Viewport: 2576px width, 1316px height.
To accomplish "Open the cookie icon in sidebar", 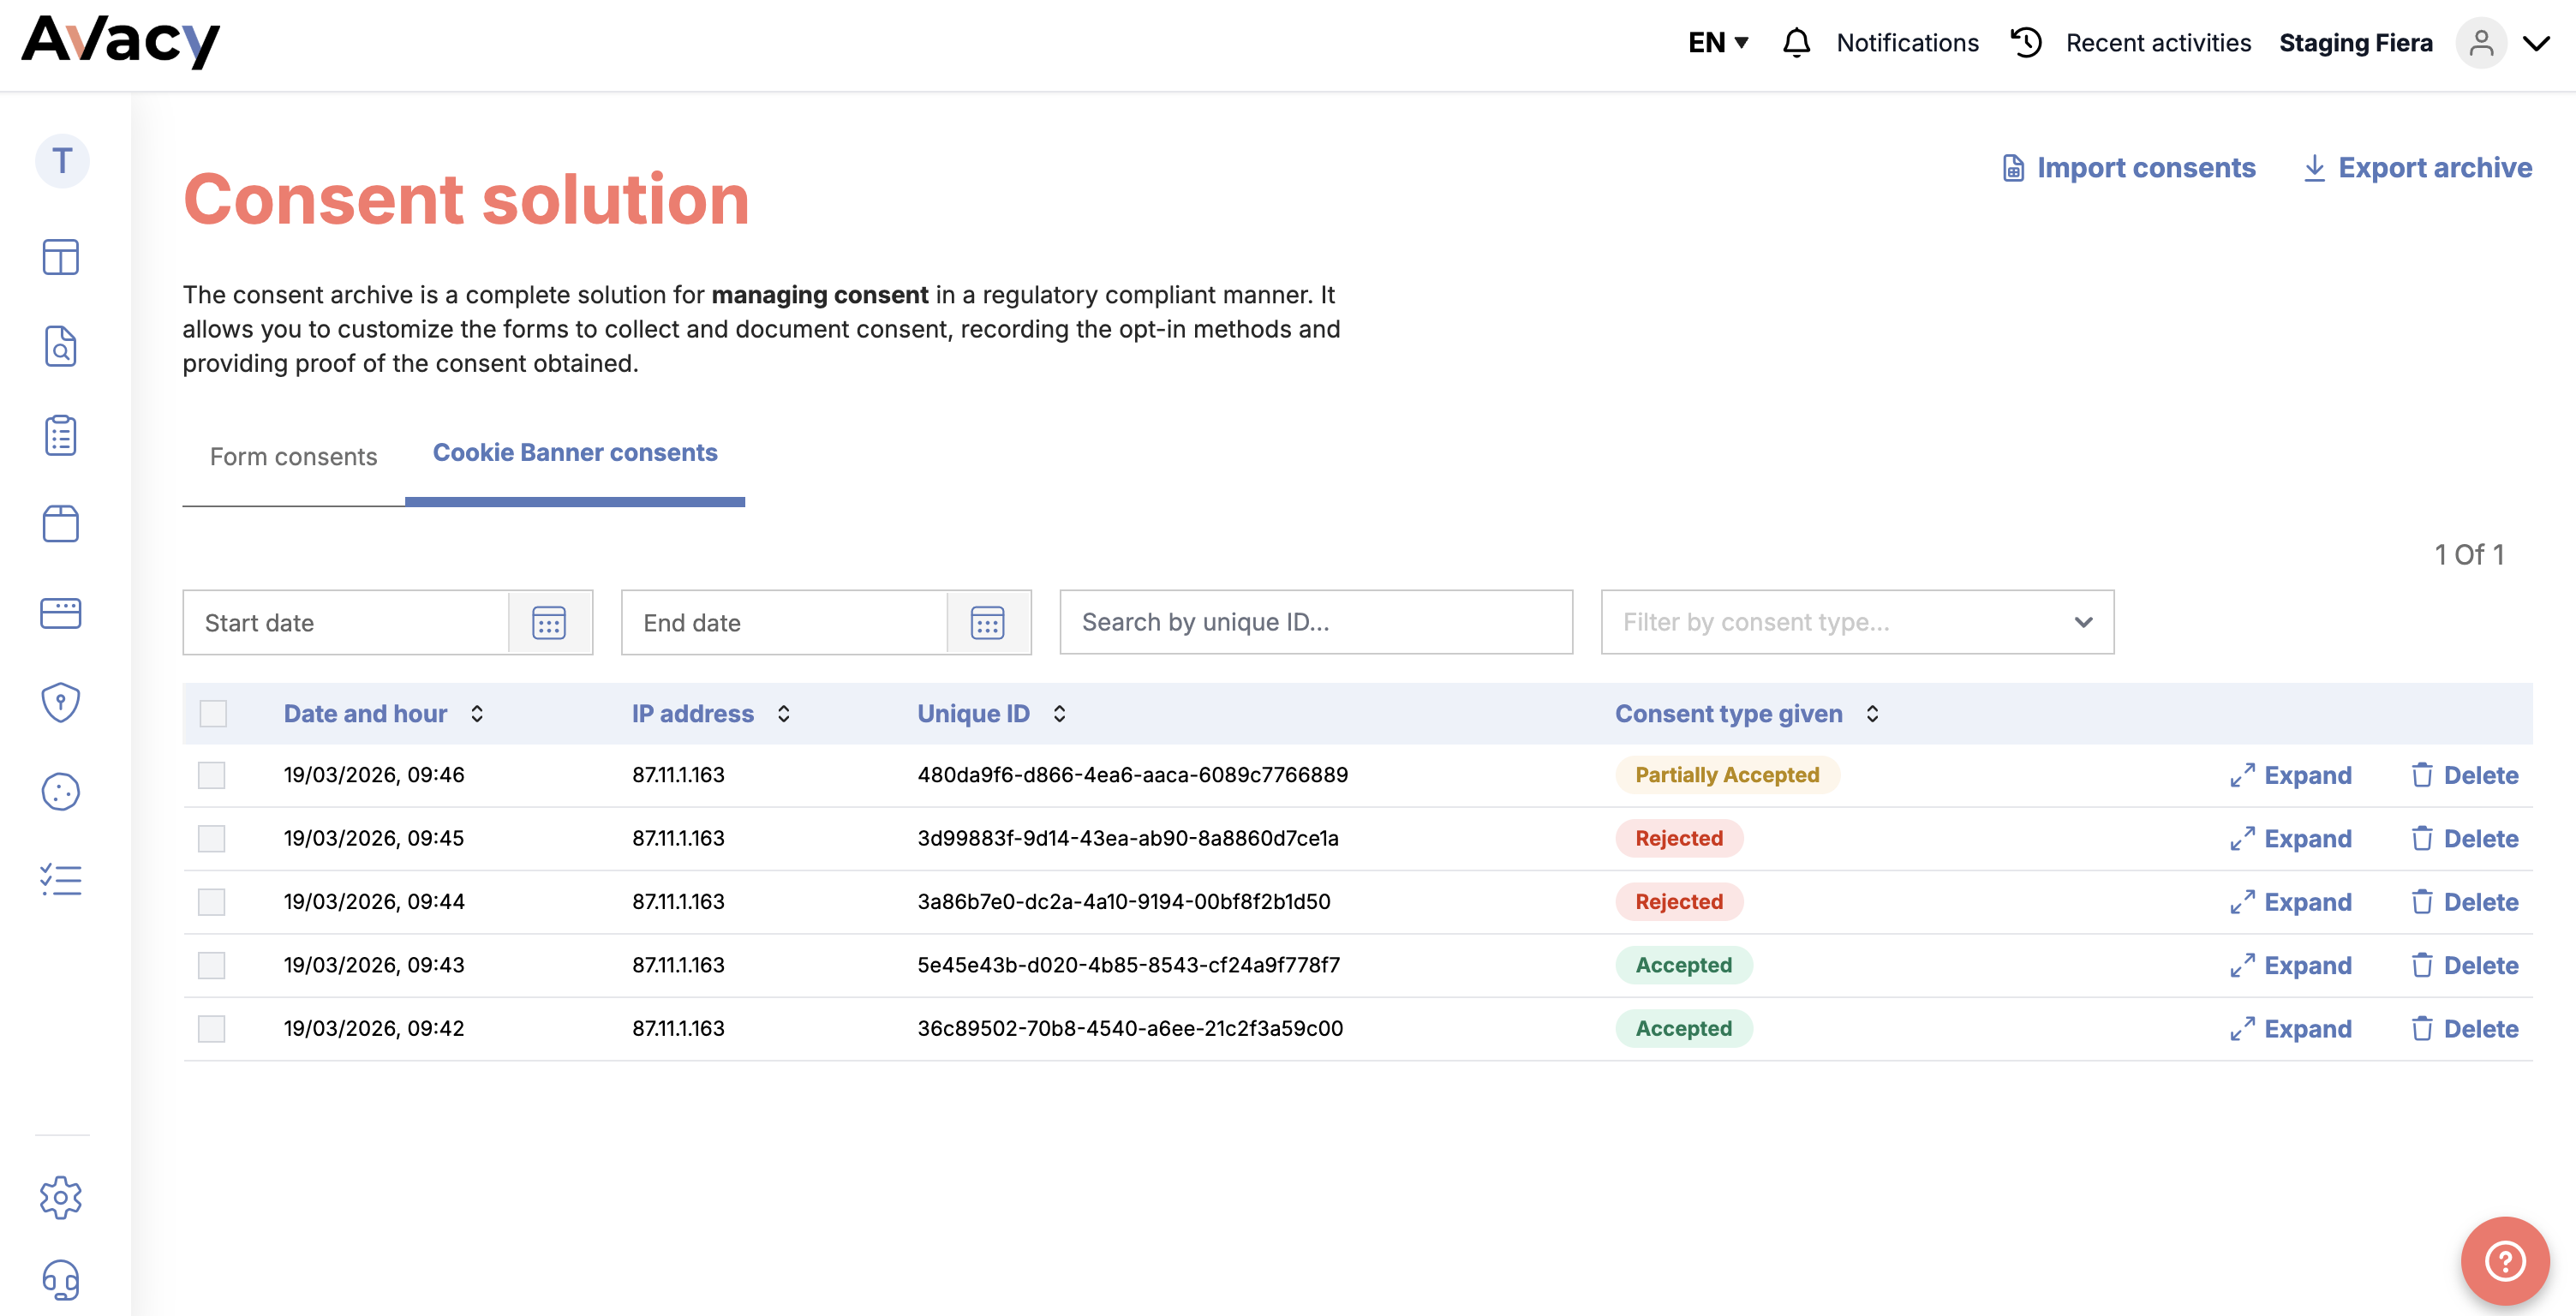I will [60, 791].
